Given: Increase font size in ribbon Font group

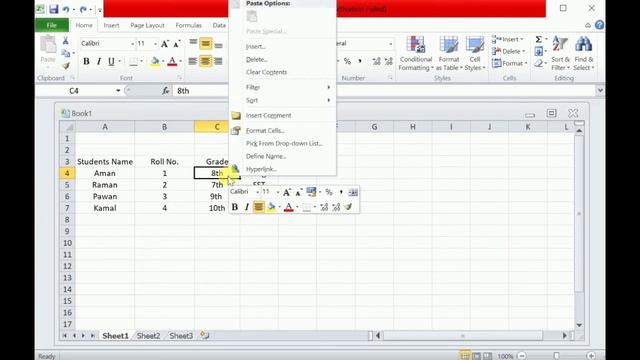Looking at the screenshot, I should pyautogui.click(x=164, y=44).
